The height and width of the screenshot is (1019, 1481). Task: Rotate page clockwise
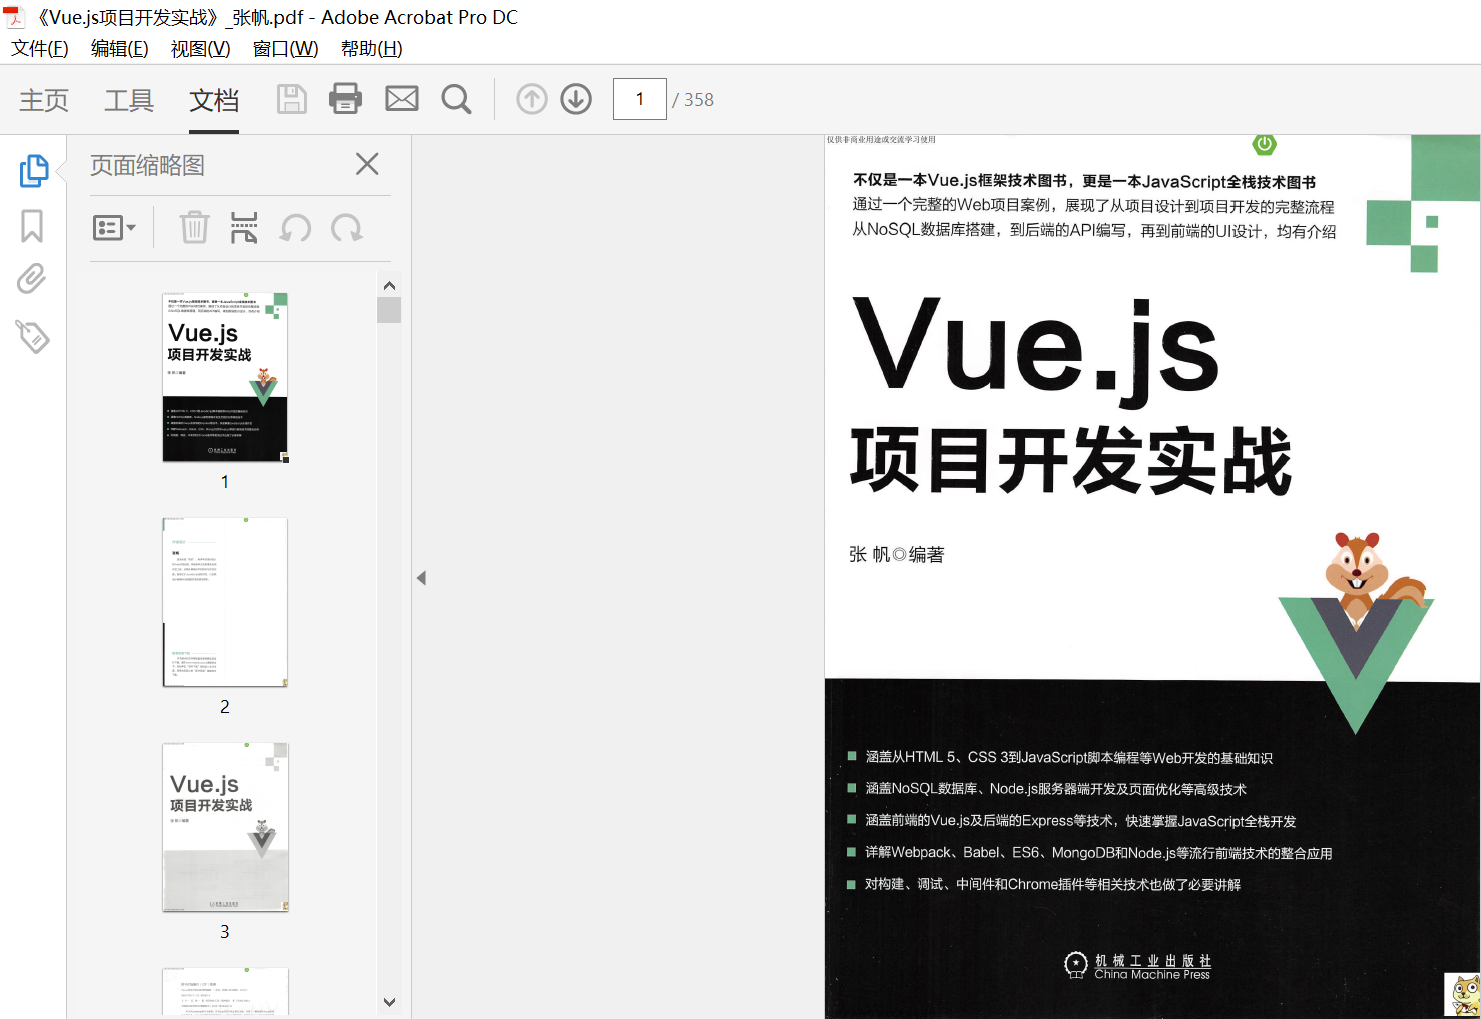[x=347, y=228]
